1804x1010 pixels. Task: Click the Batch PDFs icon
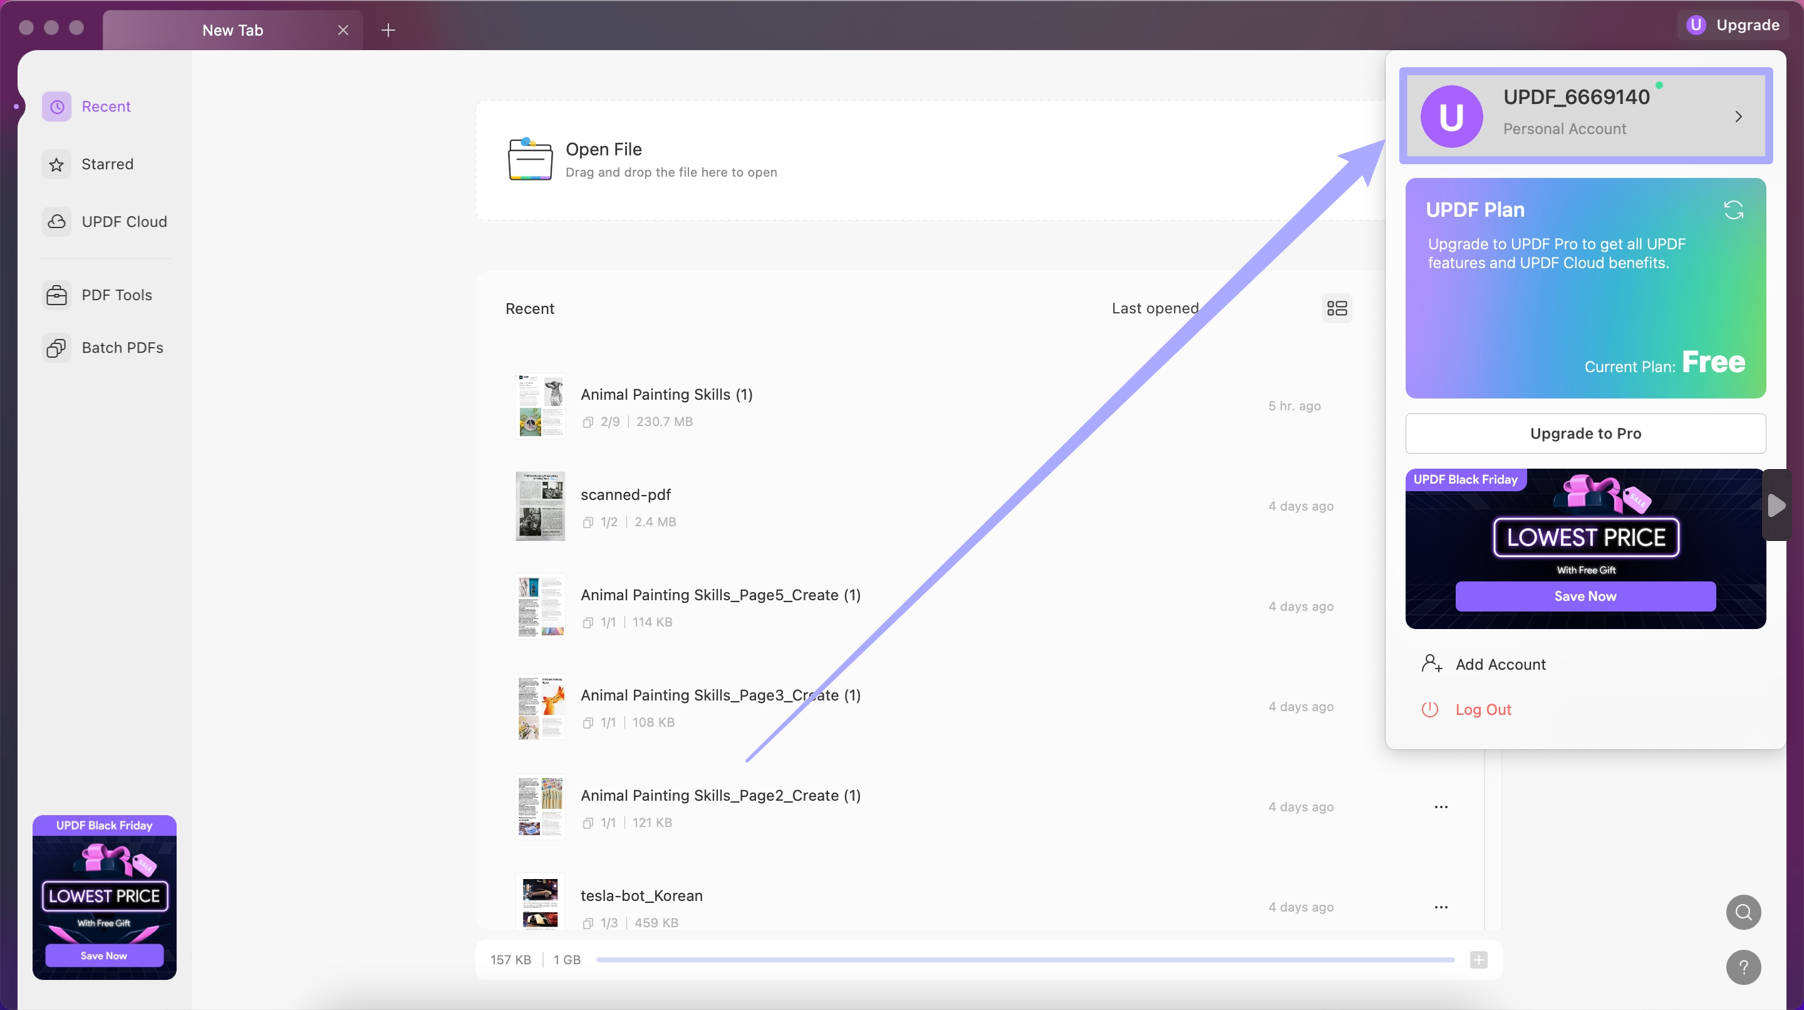57,348
